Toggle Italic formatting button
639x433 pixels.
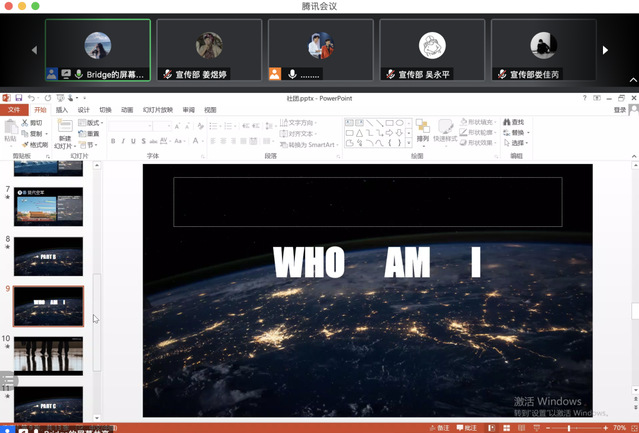pyautogui.click(x=123, y=141)
